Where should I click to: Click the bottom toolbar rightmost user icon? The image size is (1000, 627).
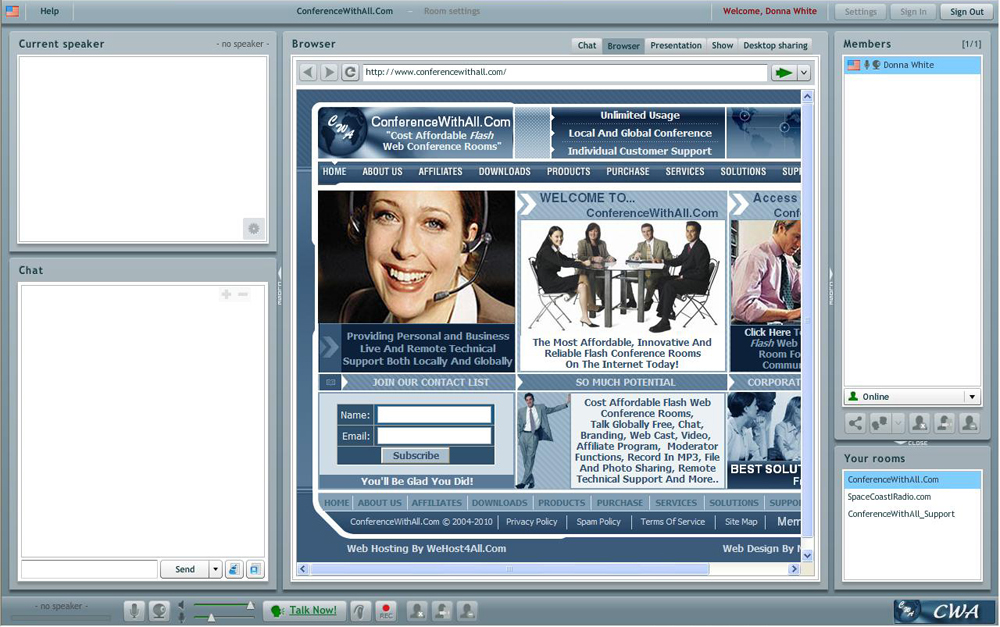pos(467,611)
